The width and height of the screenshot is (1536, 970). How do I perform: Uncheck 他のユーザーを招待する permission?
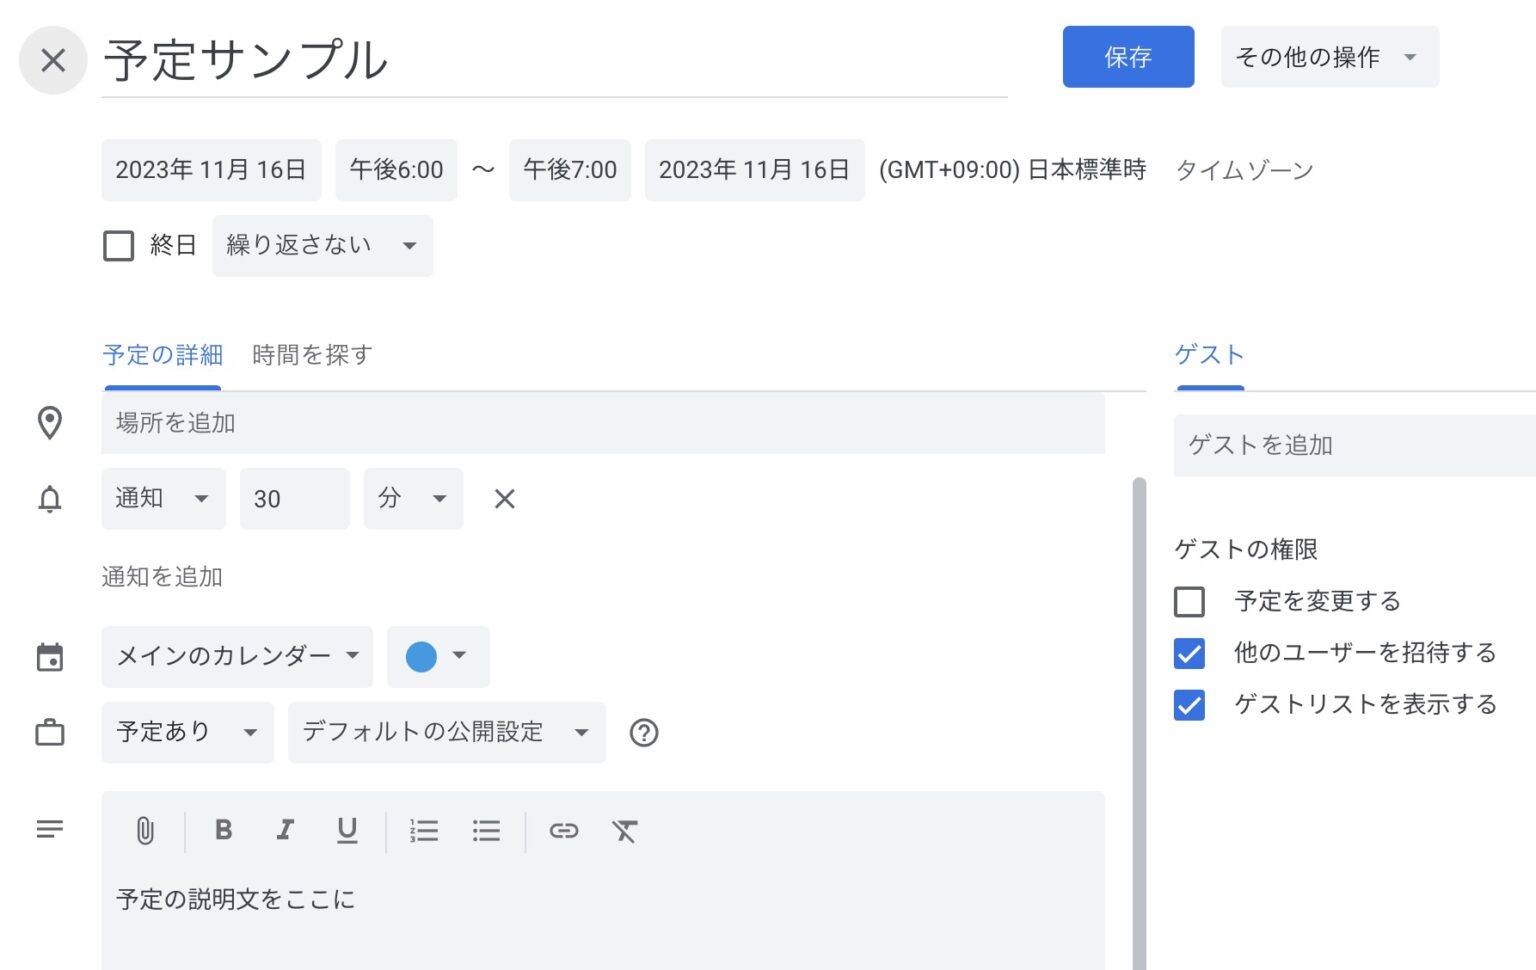pyautogui.click(x=1190, y=653)
